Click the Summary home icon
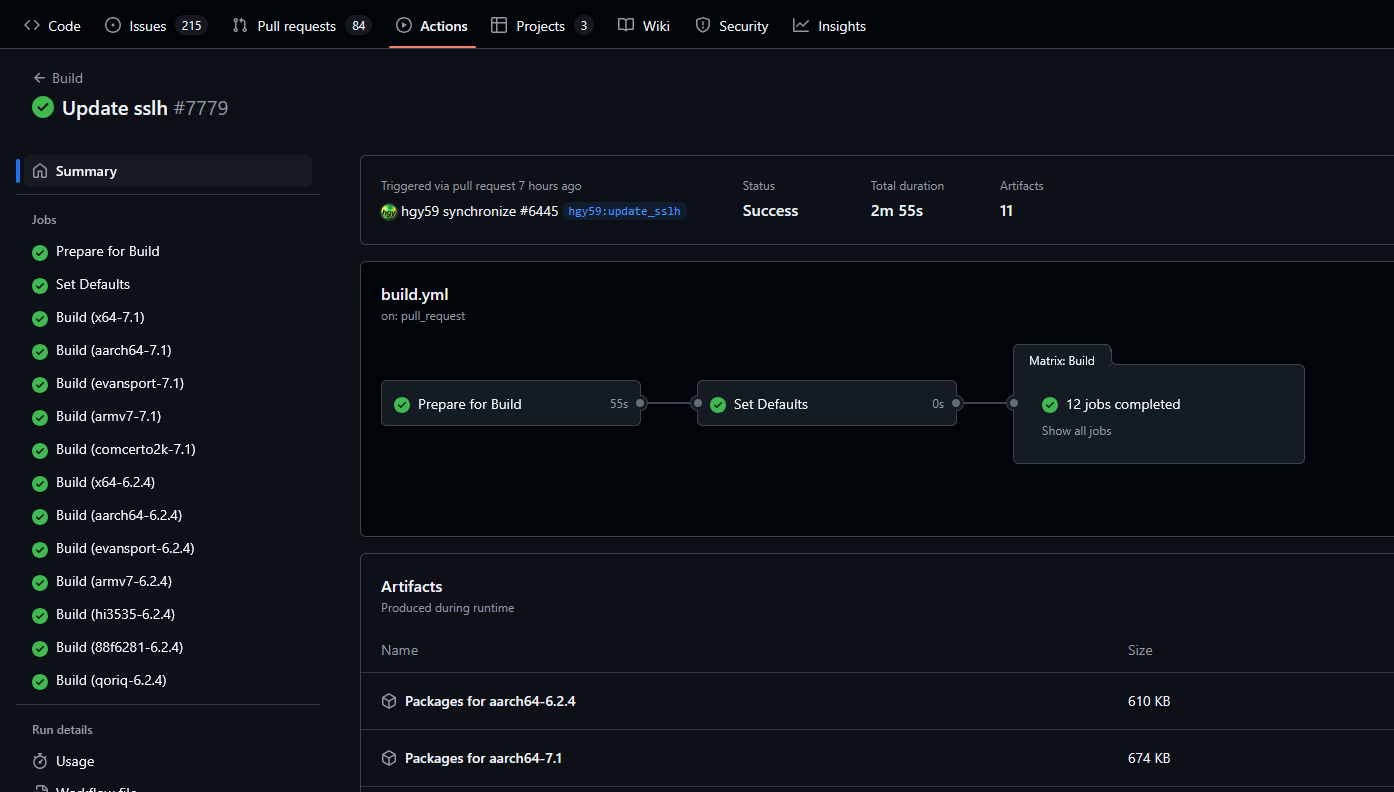Screen dimensions: 1394x792 (40, 170)
